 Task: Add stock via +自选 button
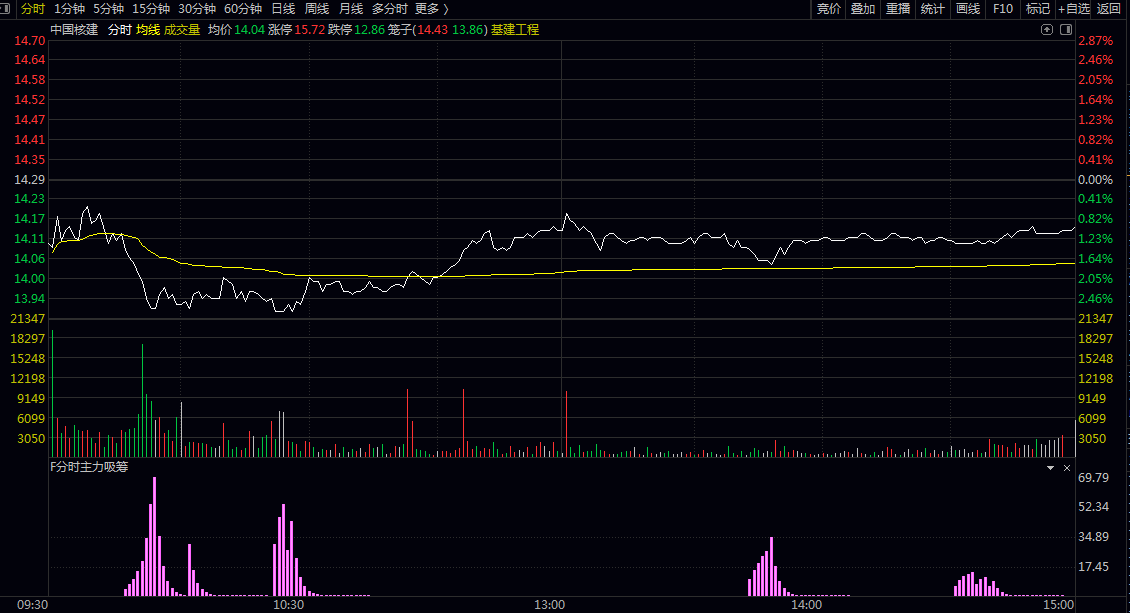coord(1074,9)
